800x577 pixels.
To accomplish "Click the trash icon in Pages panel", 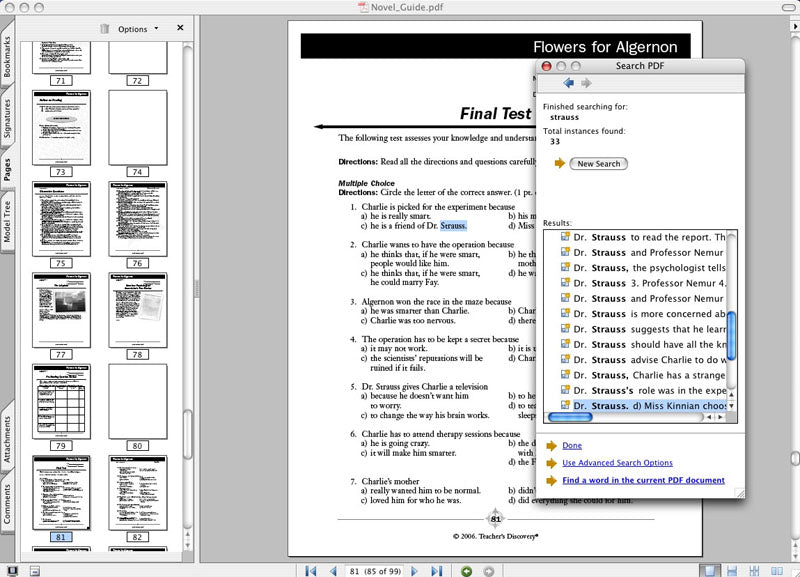I will [x=105, y=29].
